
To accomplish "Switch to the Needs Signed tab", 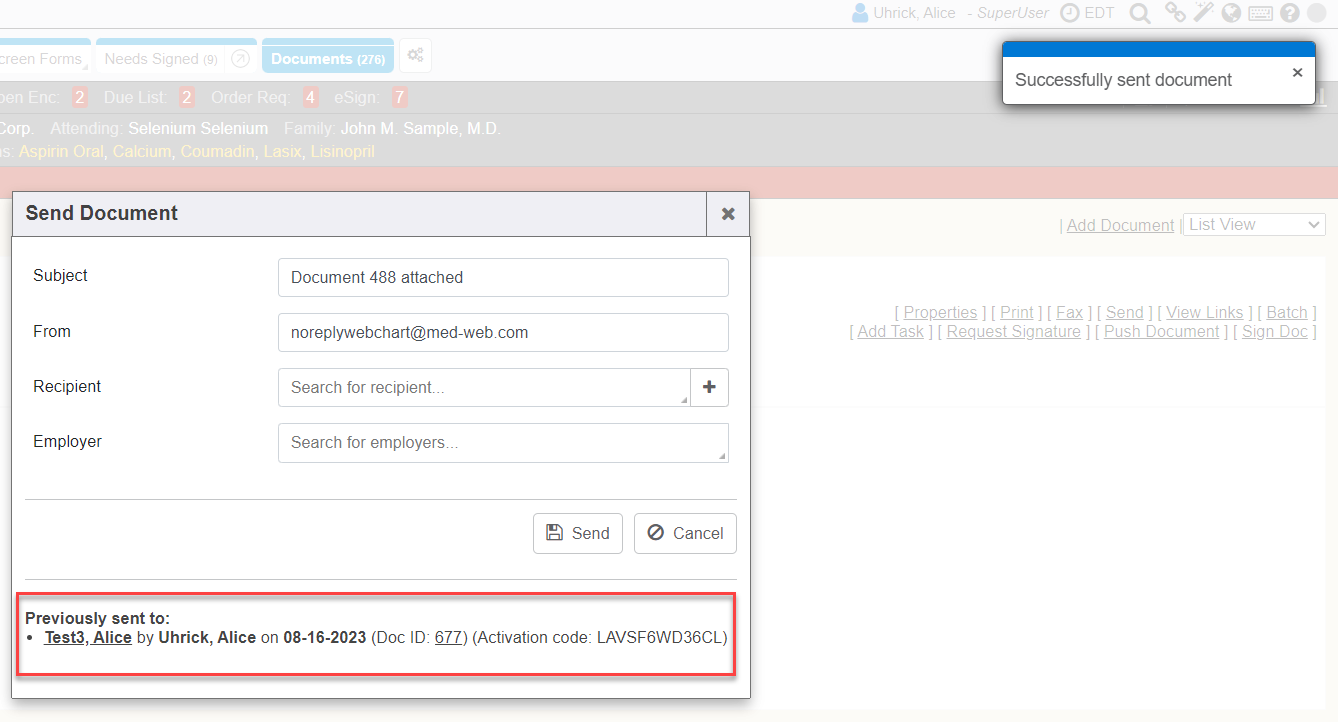I will point(160,59).
